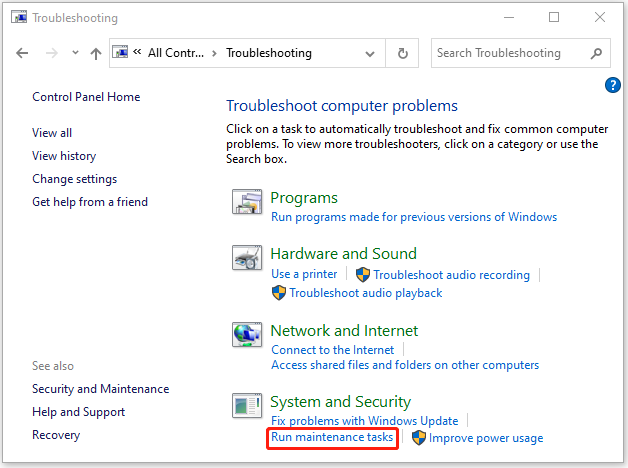
Task: Open the address bar history dropdown
Action: (x=370, y=53)
